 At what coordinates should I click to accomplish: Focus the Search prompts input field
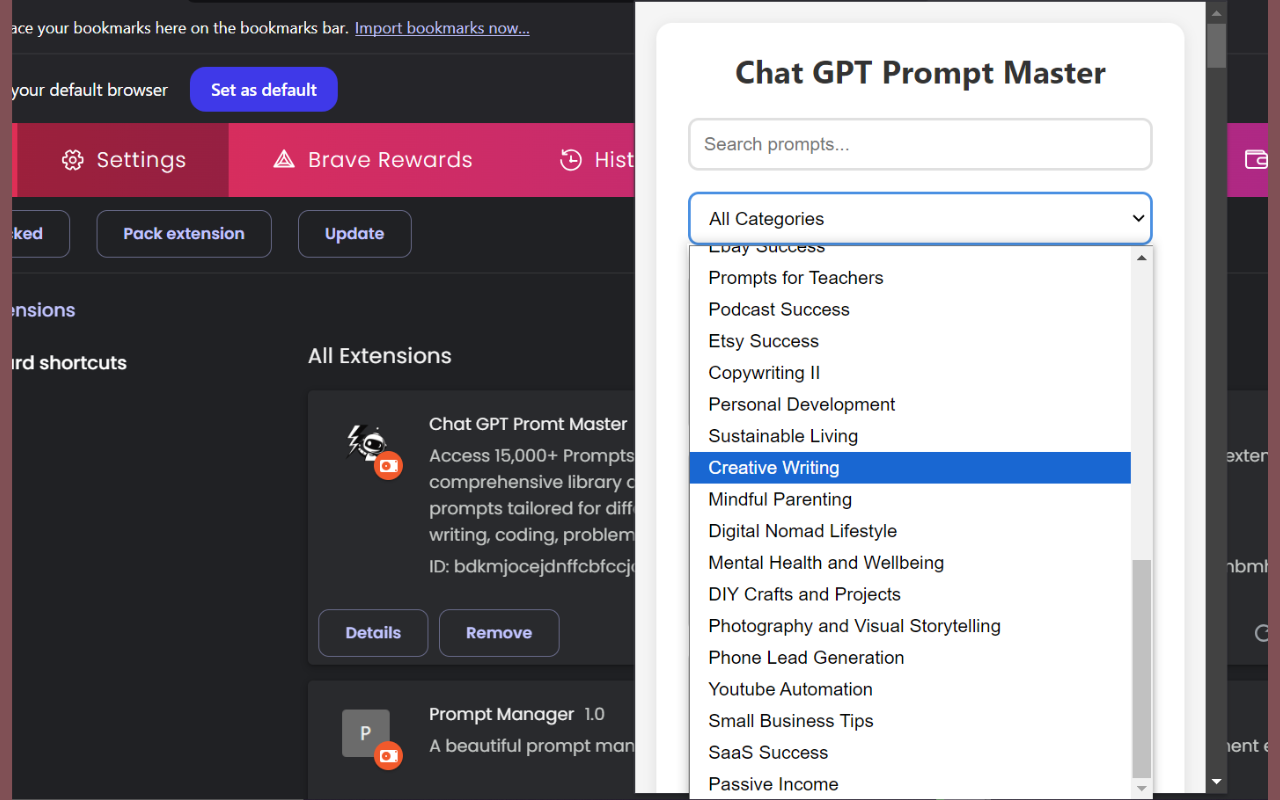click(920, 144)
